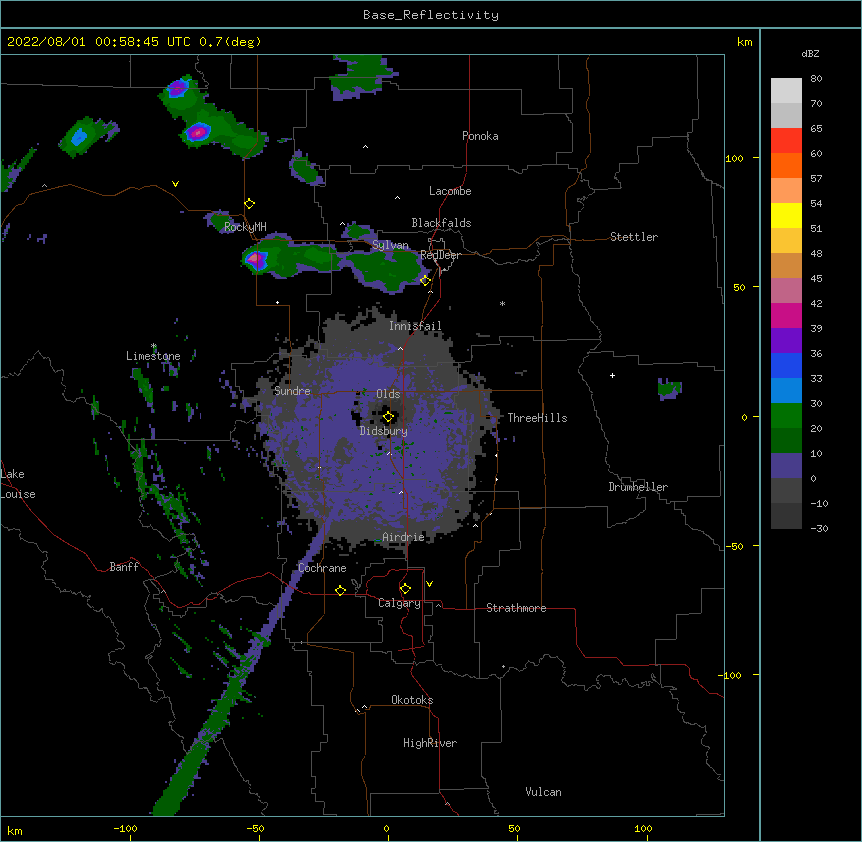The height and width of the screenshot is (842, 862).
Task: Click the yellow diamond marker above the RockyMH label
Action: pyautogui.click(x=250, y=204)
